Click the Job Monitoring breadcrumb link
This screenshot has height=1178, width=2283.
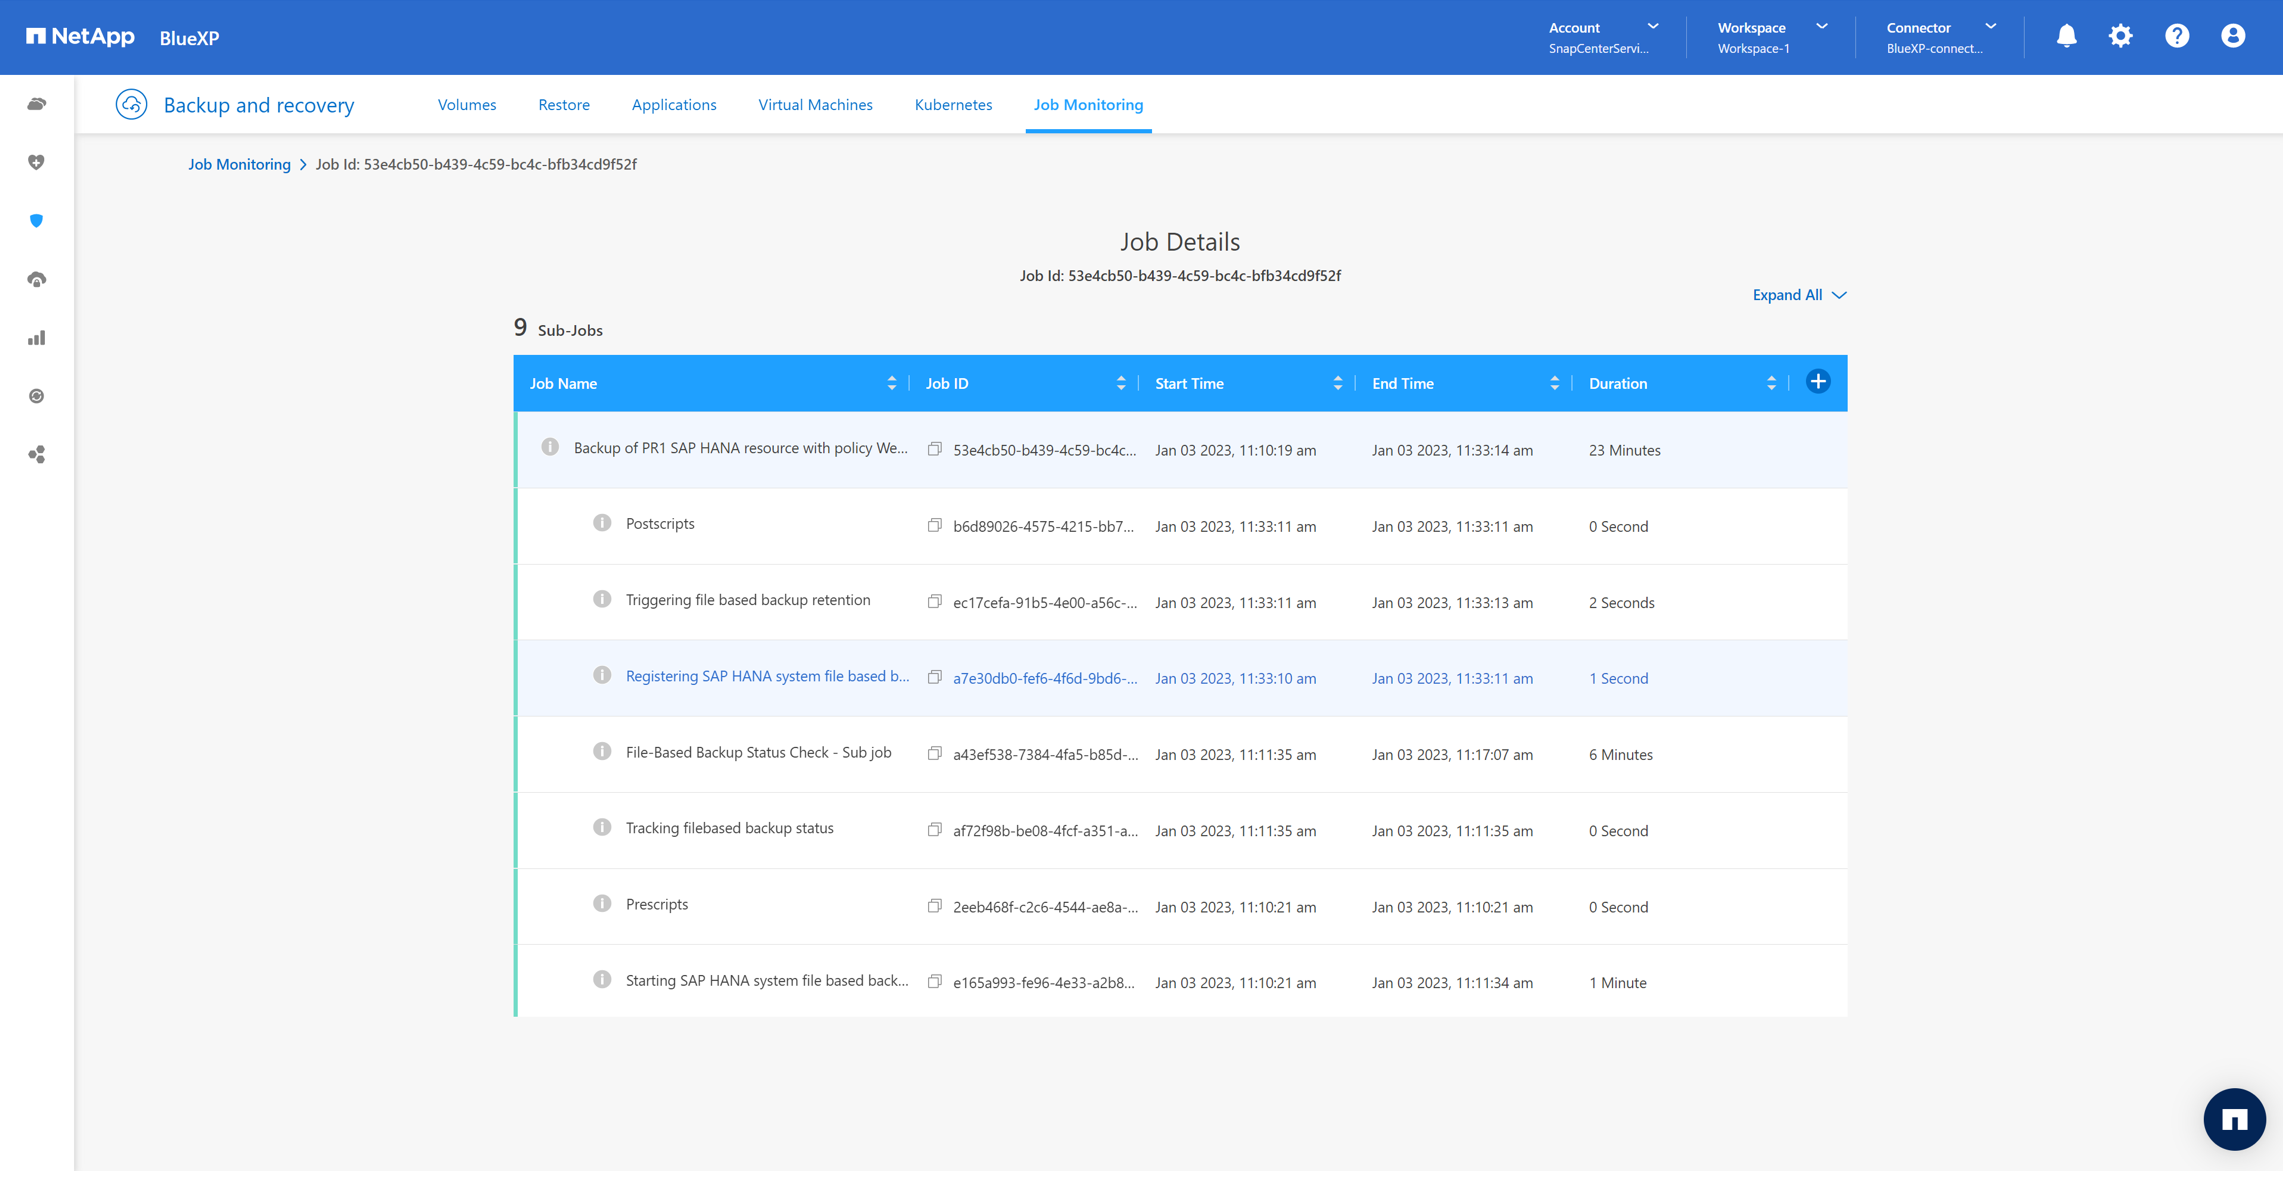click(x=239, y=165)
